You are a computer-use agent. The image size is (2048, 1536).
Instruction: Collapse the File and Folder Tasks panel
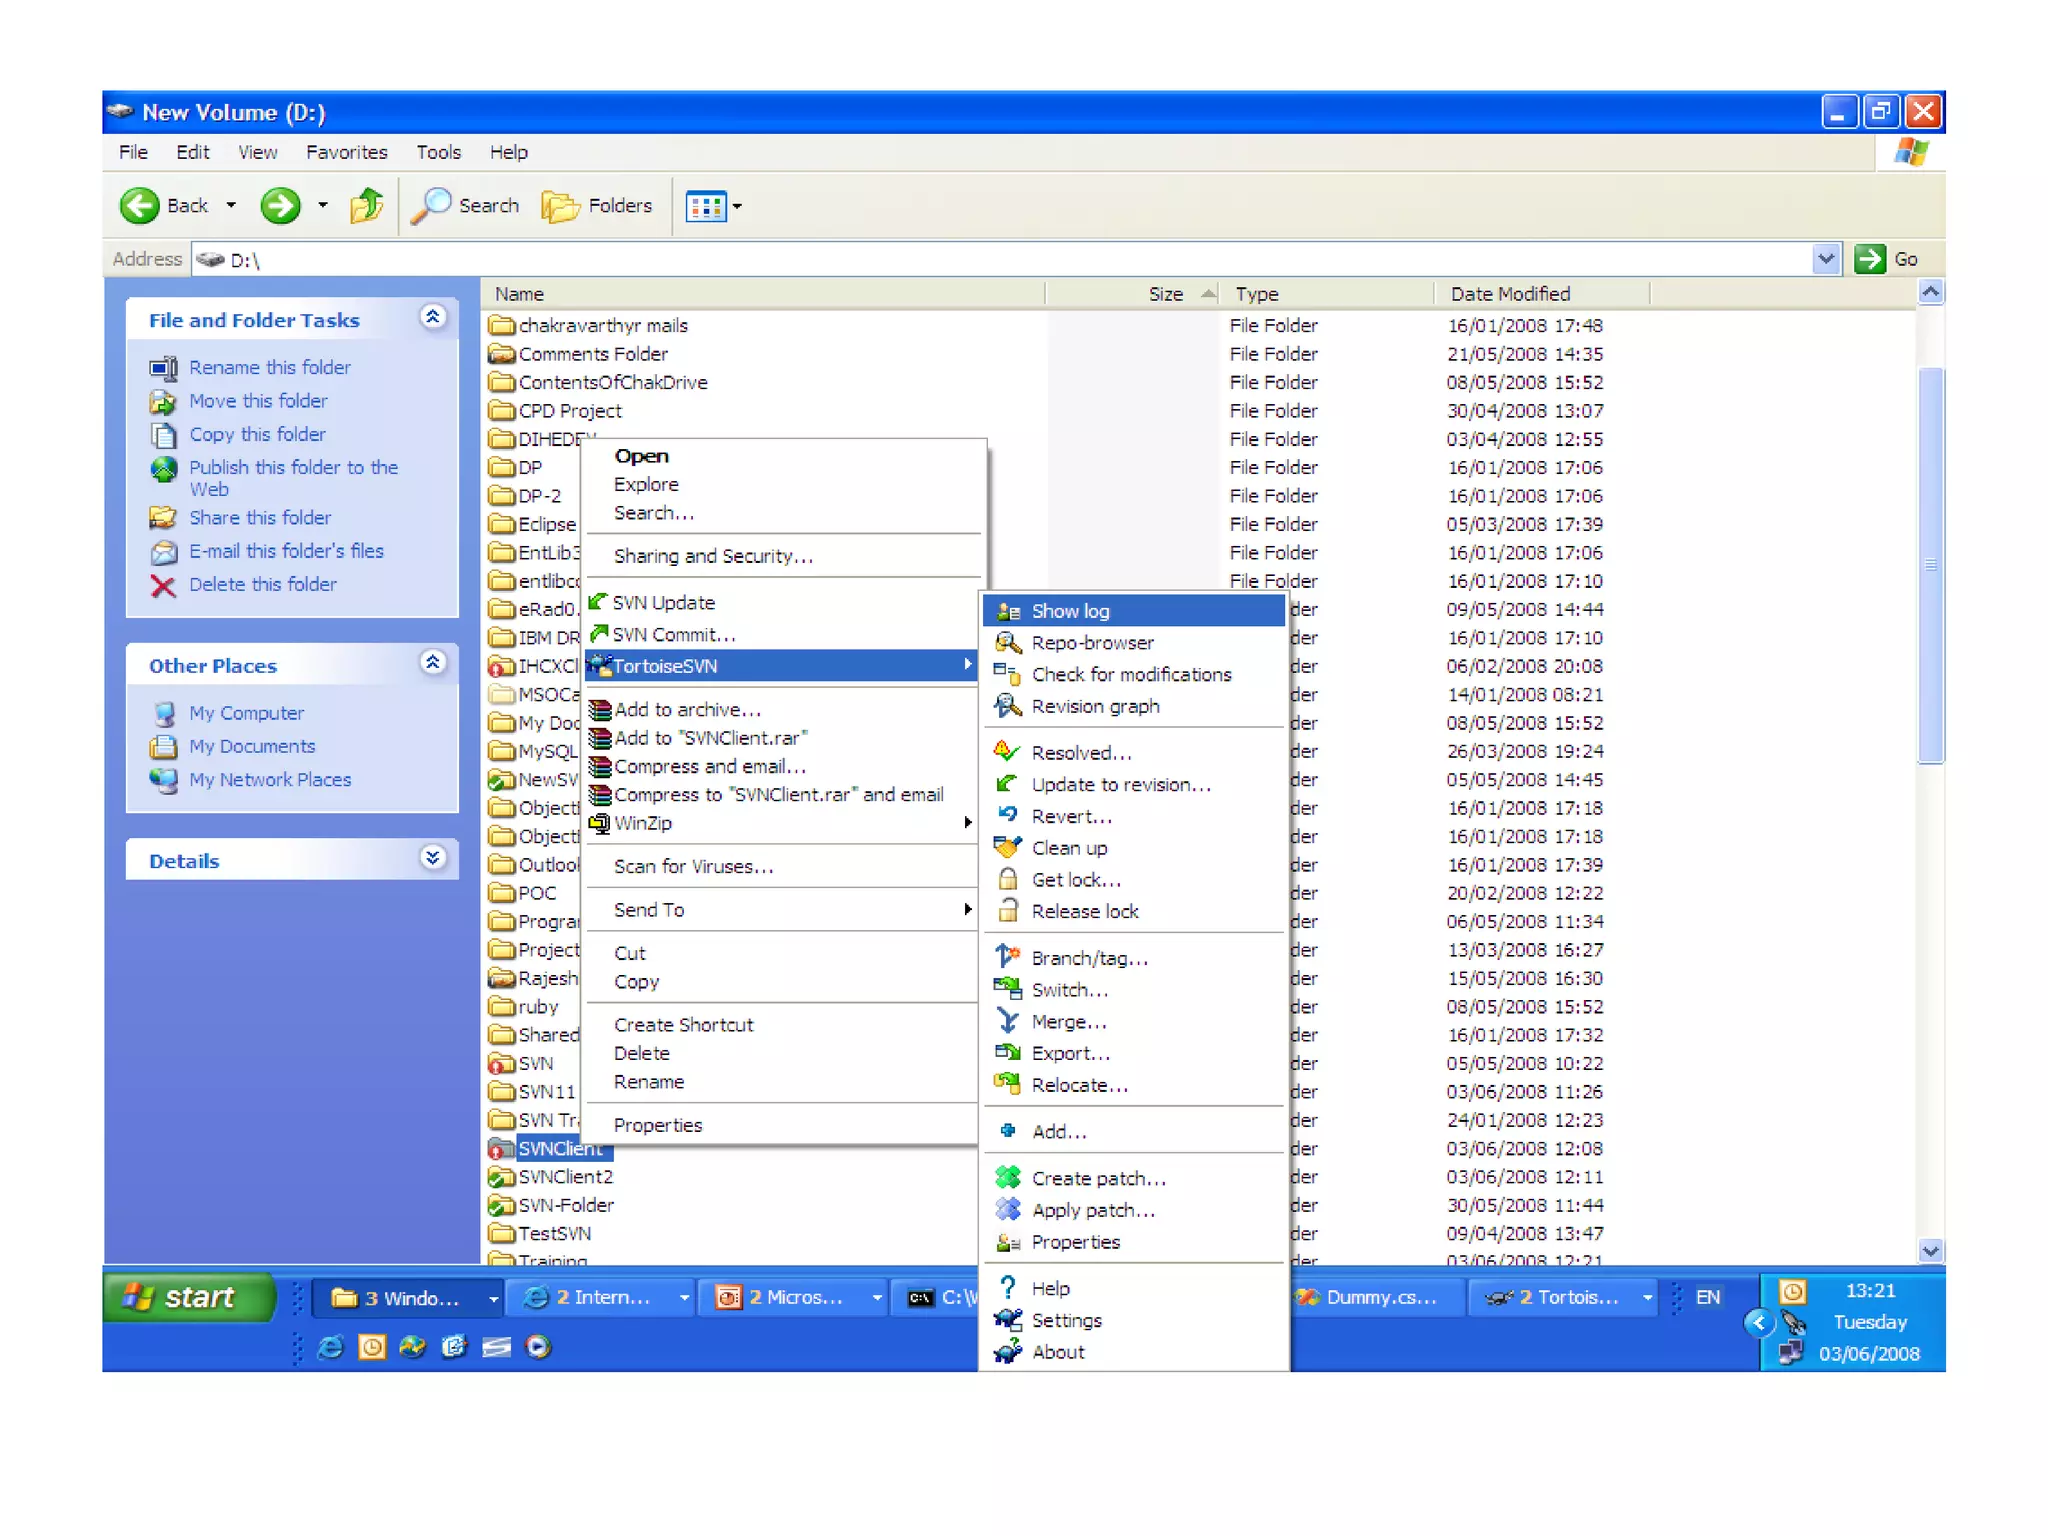tap(432, 318)
